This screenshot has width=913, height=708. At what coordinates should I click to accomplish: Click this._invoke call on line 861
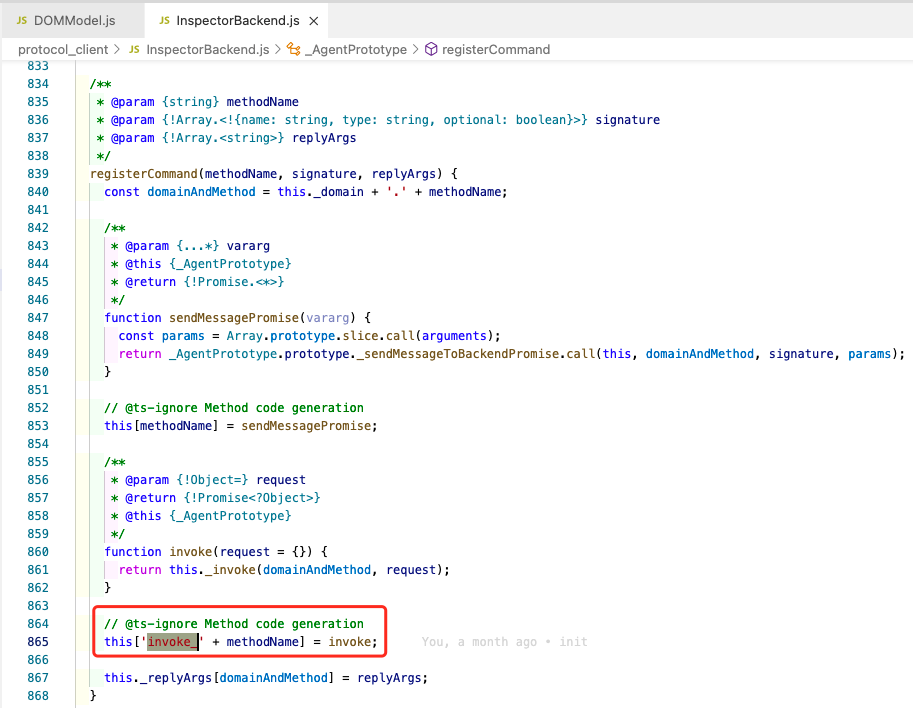point(213,569)
